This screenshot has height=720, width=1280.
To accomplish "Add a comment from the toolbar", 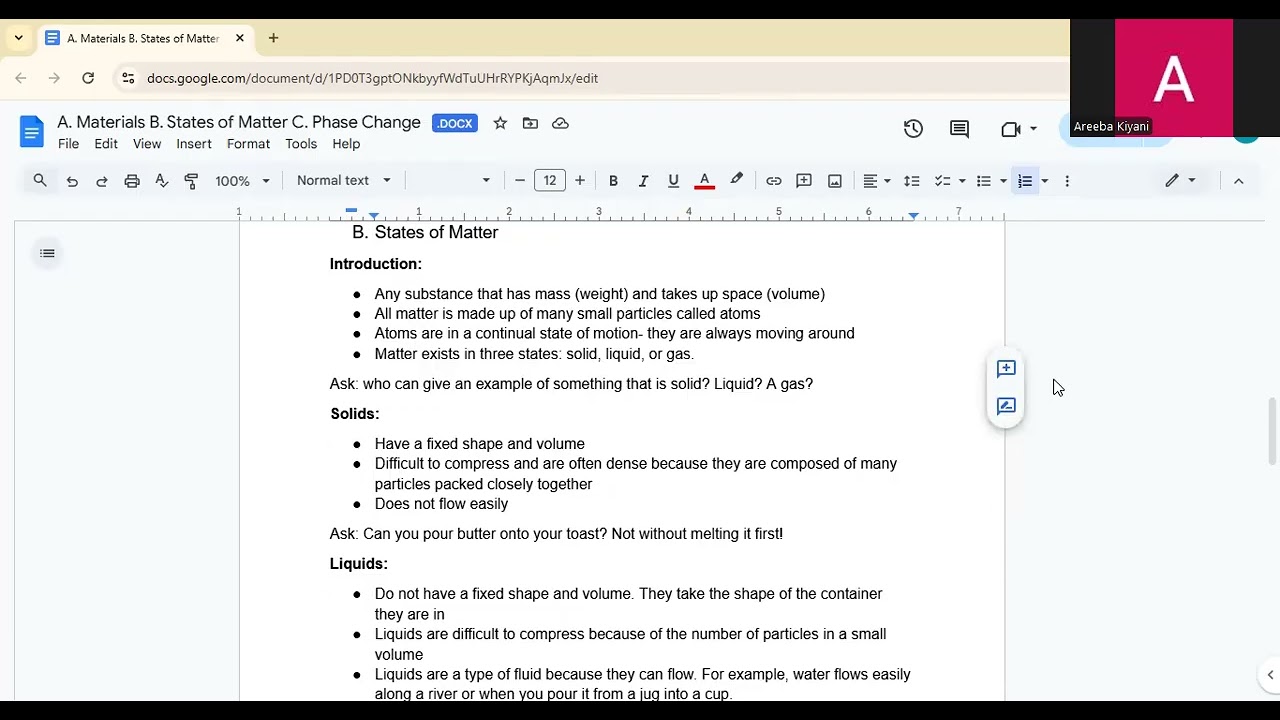I will pos(804,181).
